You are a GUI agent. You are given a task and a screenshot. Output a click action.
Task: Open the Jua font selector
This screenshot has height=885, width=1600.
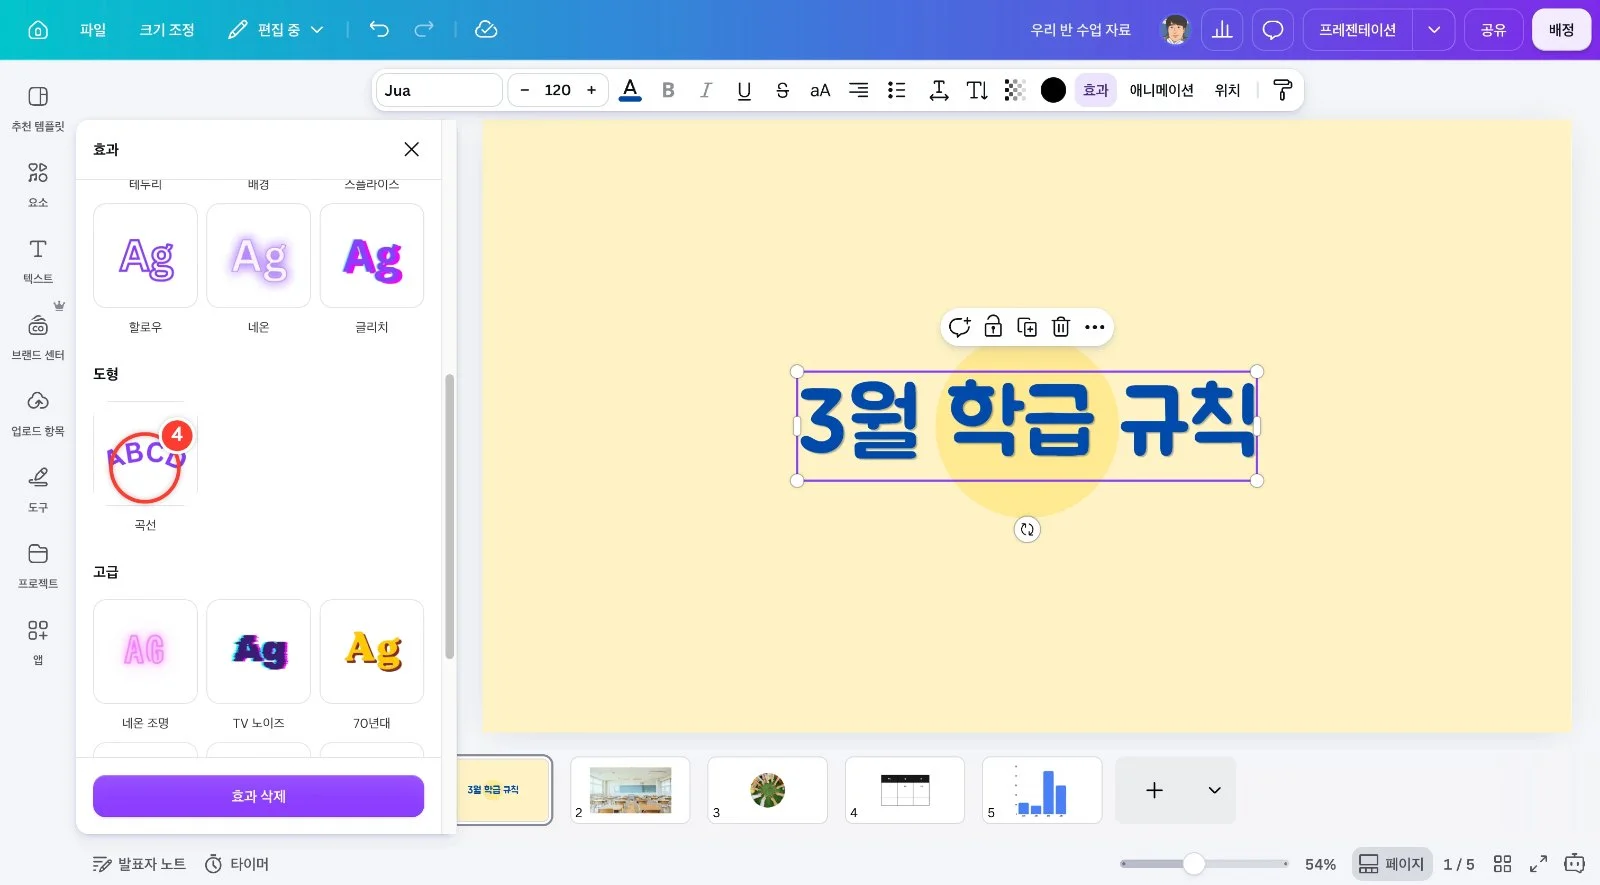click(x=439, y=90)
